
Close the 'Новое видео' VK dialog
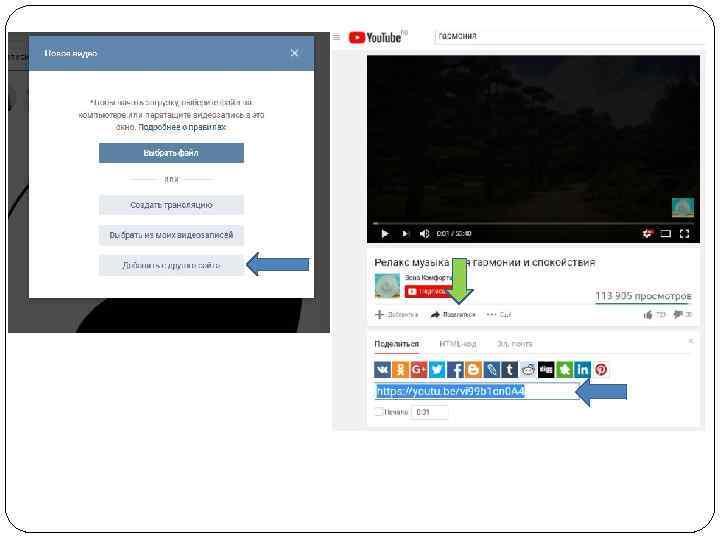(x=294, y=53)
